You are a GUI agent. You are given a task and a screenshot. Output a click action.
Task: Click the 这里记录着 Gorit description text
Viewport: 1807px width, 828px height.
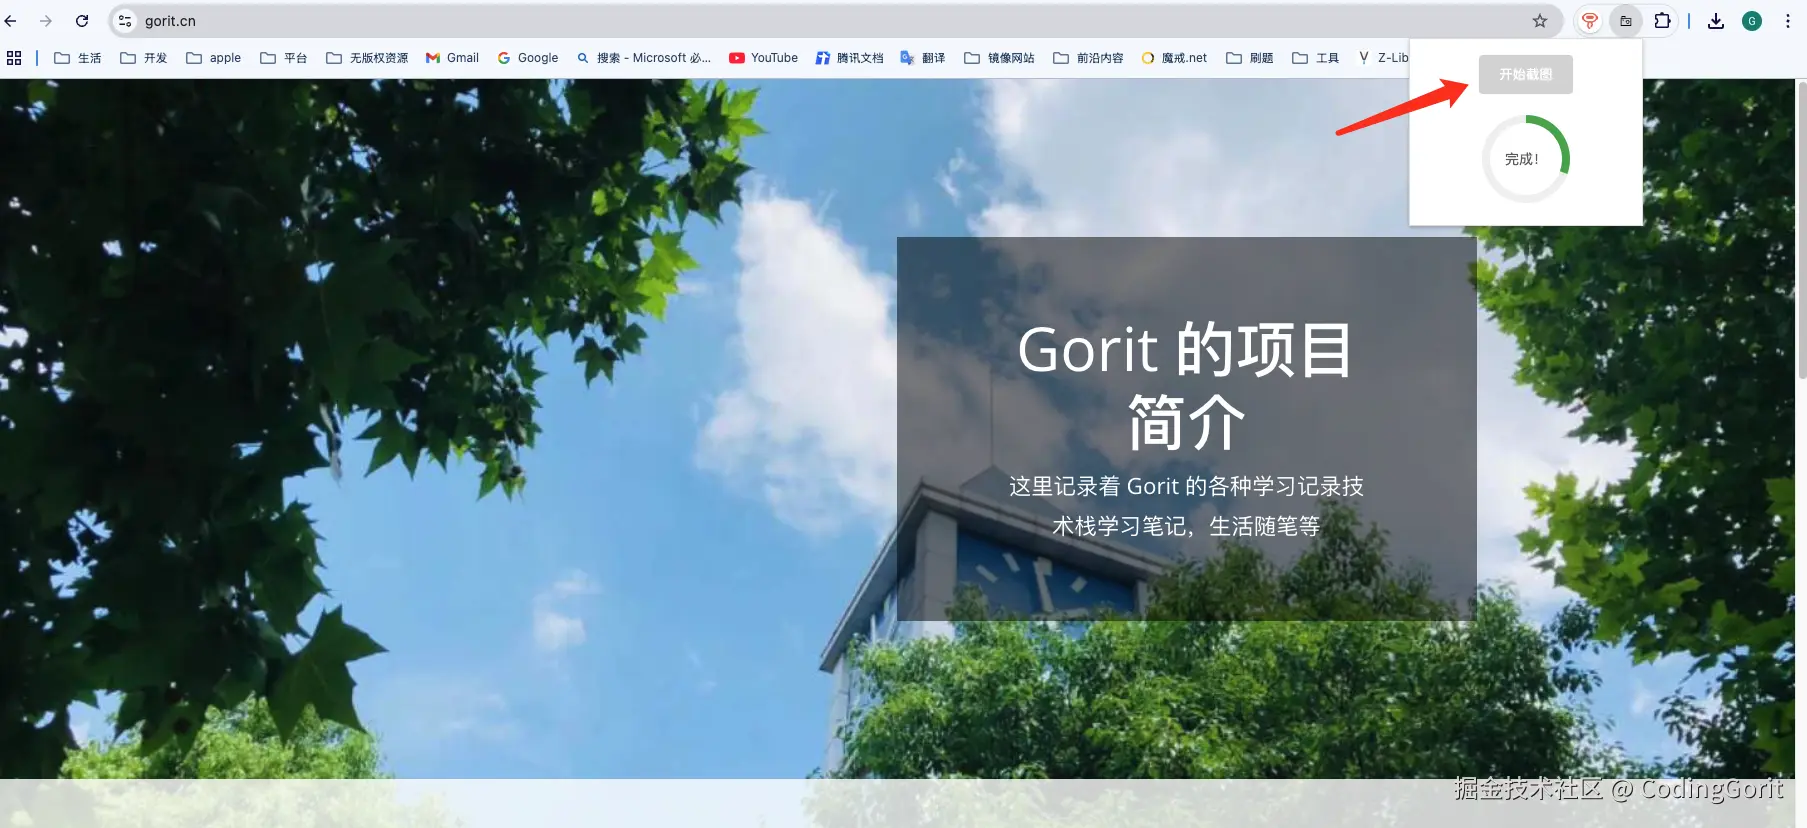[x=1186, y=506]
